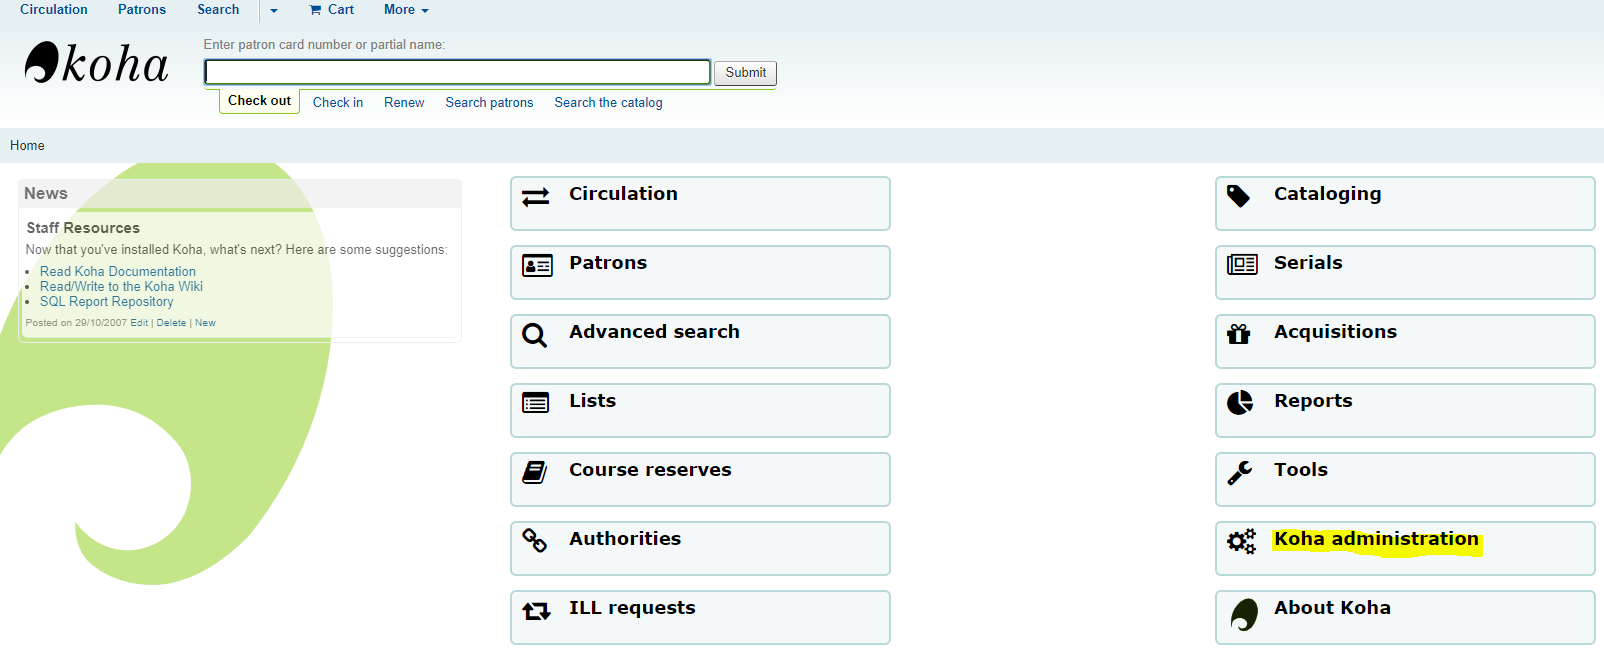This screenshot has width=1604, height=656.
Task: Click the Acquisitions gift icon
Action: pyautogui.click(x=1239, y=334)
